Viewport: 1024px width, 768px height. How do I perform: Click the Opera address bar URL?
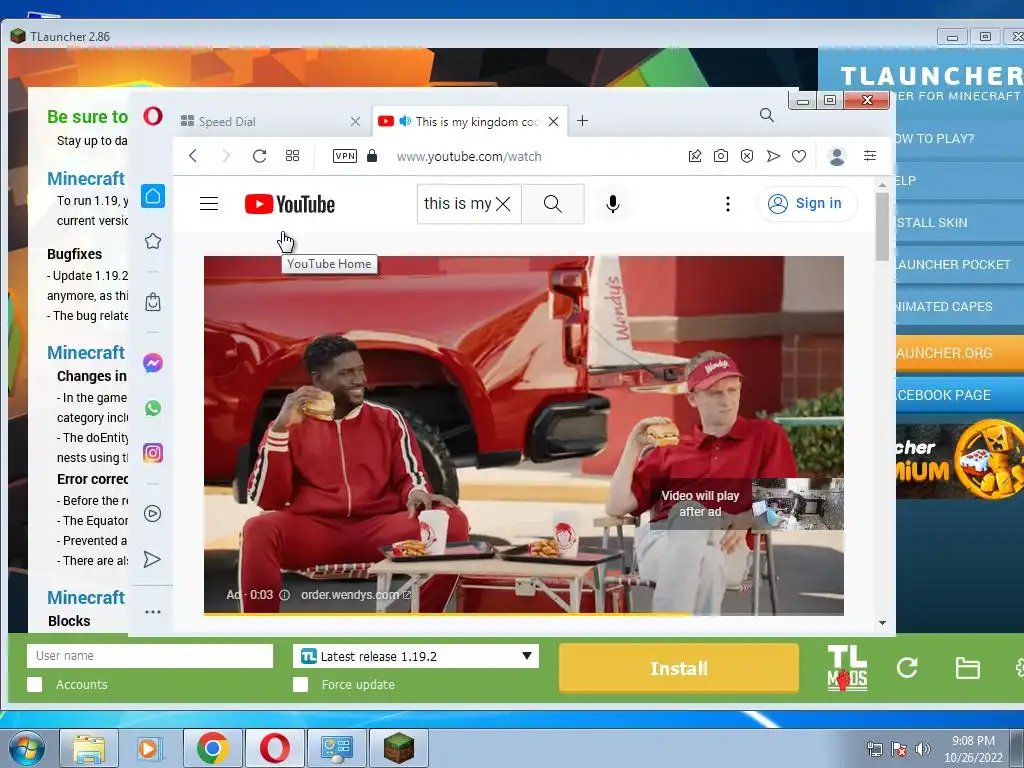[x=469, y=156]
